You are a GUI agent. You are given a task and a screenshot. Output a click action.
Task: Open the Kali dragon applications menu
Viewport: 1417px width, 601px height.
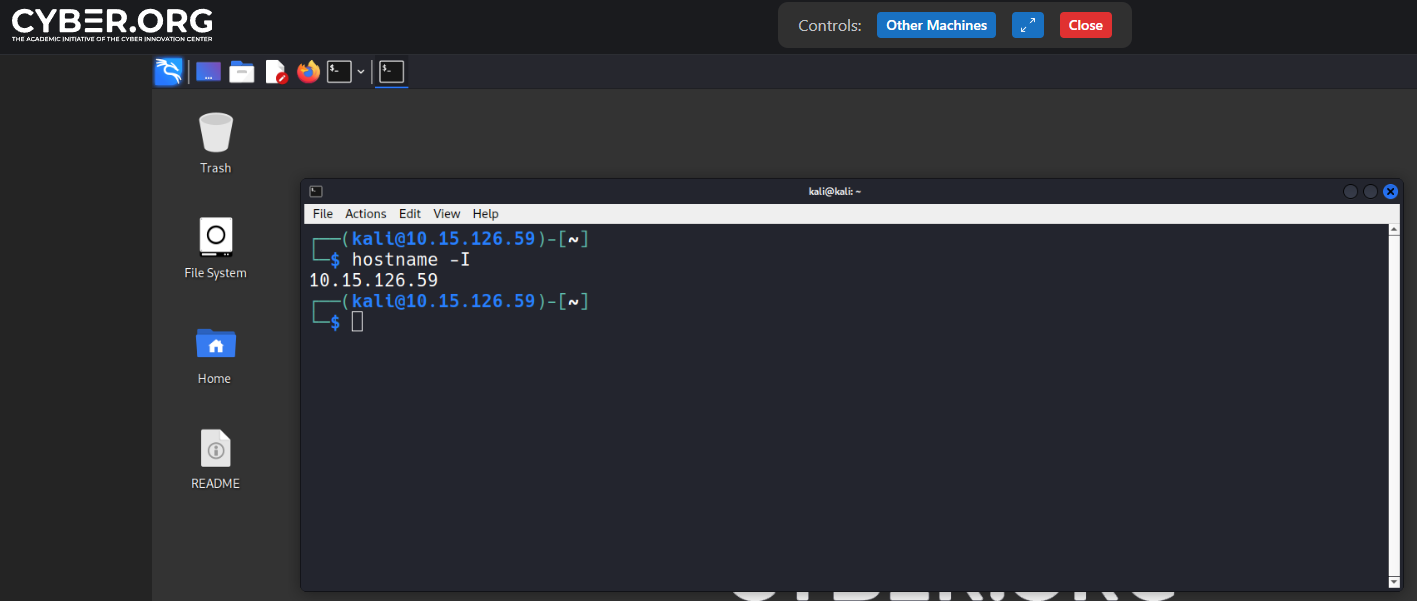(168, 72)
